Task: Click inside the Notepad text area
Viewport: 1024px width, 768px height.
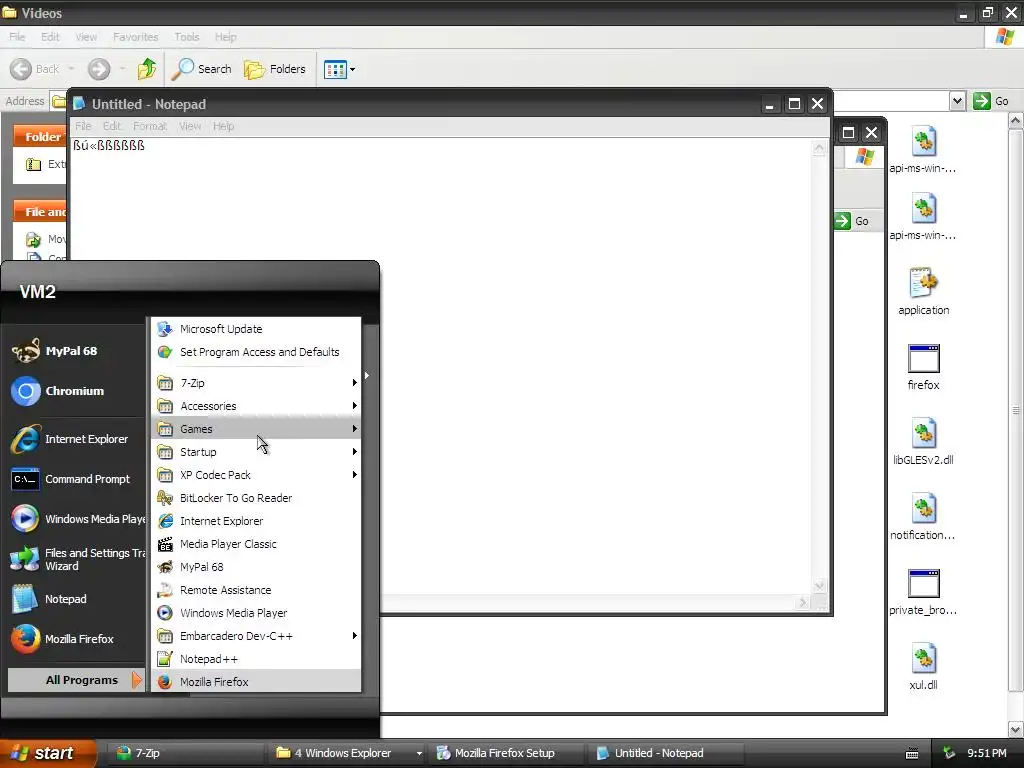Action: (x=441, y=366)
